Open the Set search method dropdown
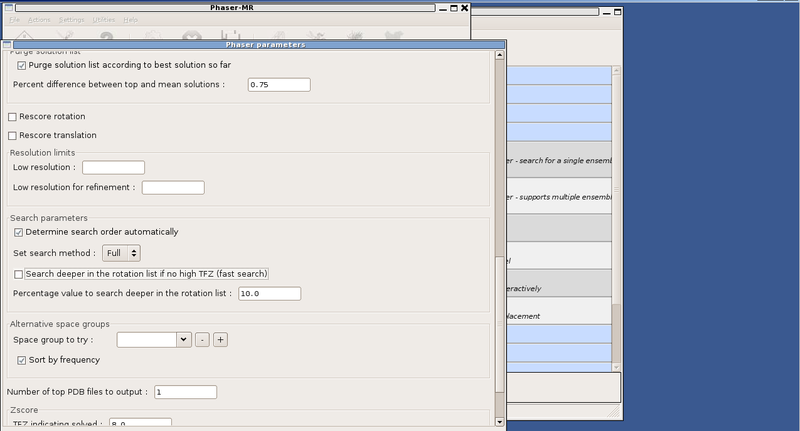The image size is (800, 431). (122, 254)
